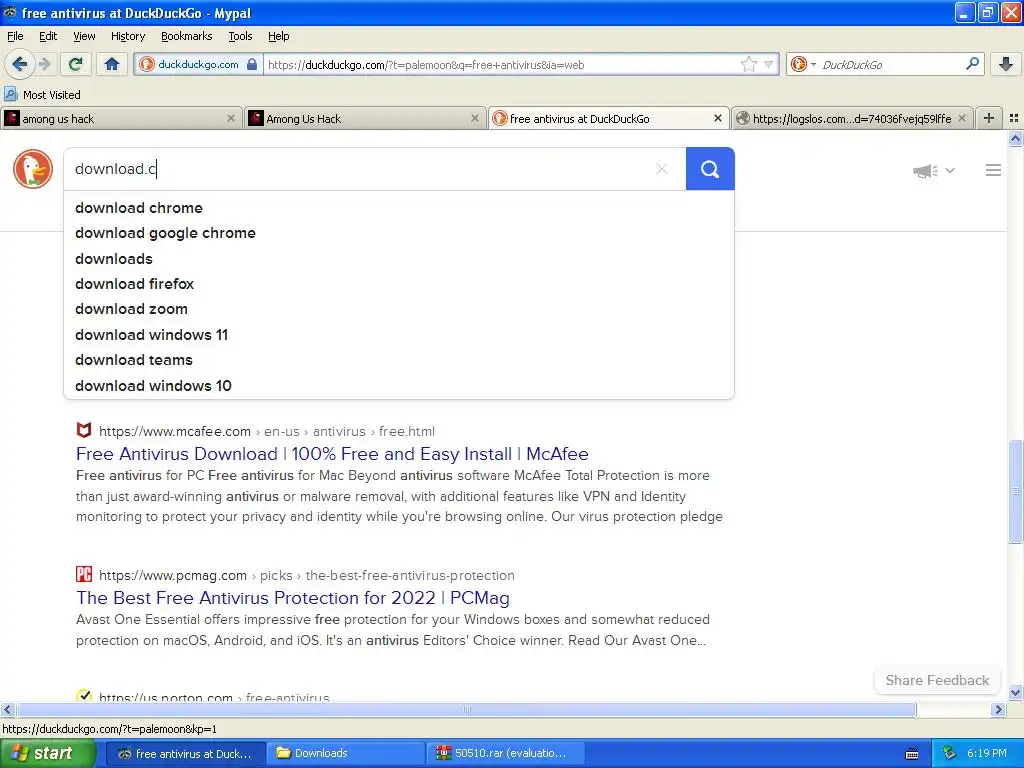Close the logslos.com tab
The height and width of the screenshot is (768, 1024).
click(x=962, y=118)
